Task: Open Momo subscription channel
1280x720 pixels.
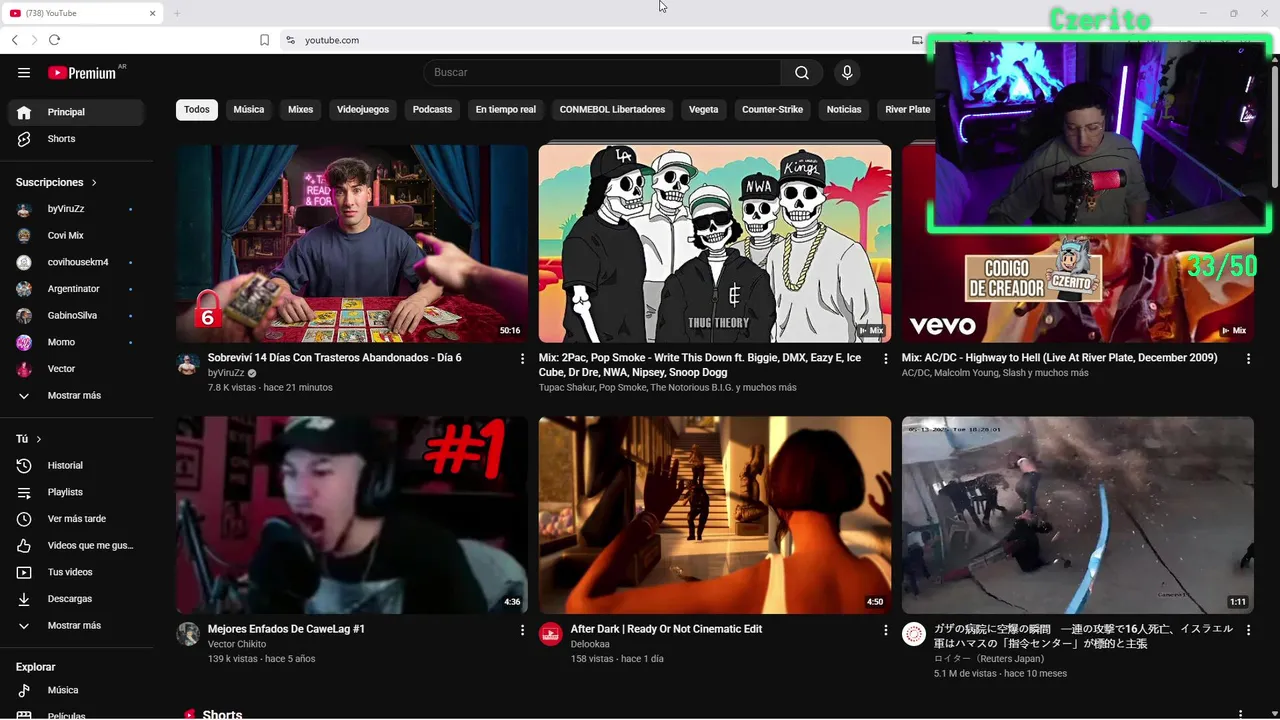Action: point(77,342)
